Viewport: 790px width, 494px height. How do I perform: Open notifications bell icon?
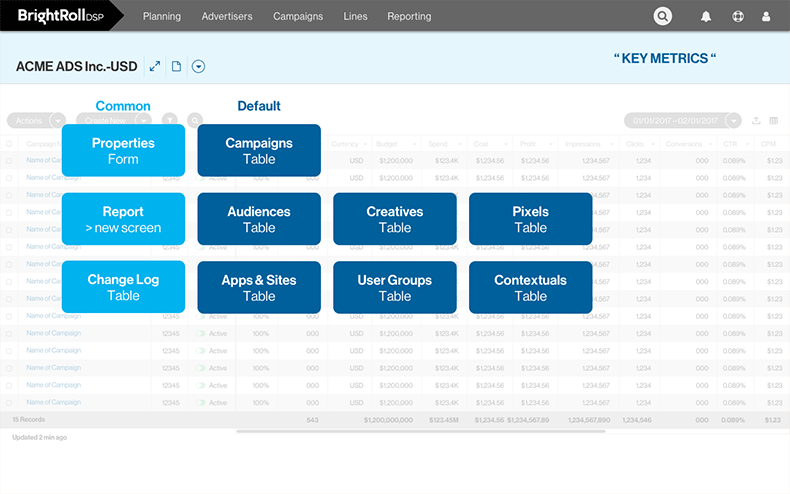click(x=706, y=17)
